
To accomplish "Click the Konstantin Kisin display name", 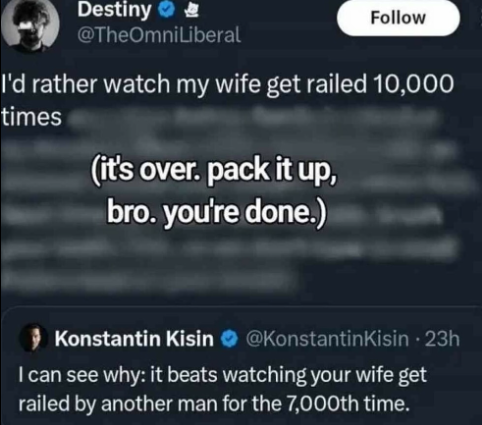I will pyautogui.click(x=134, y=339).
